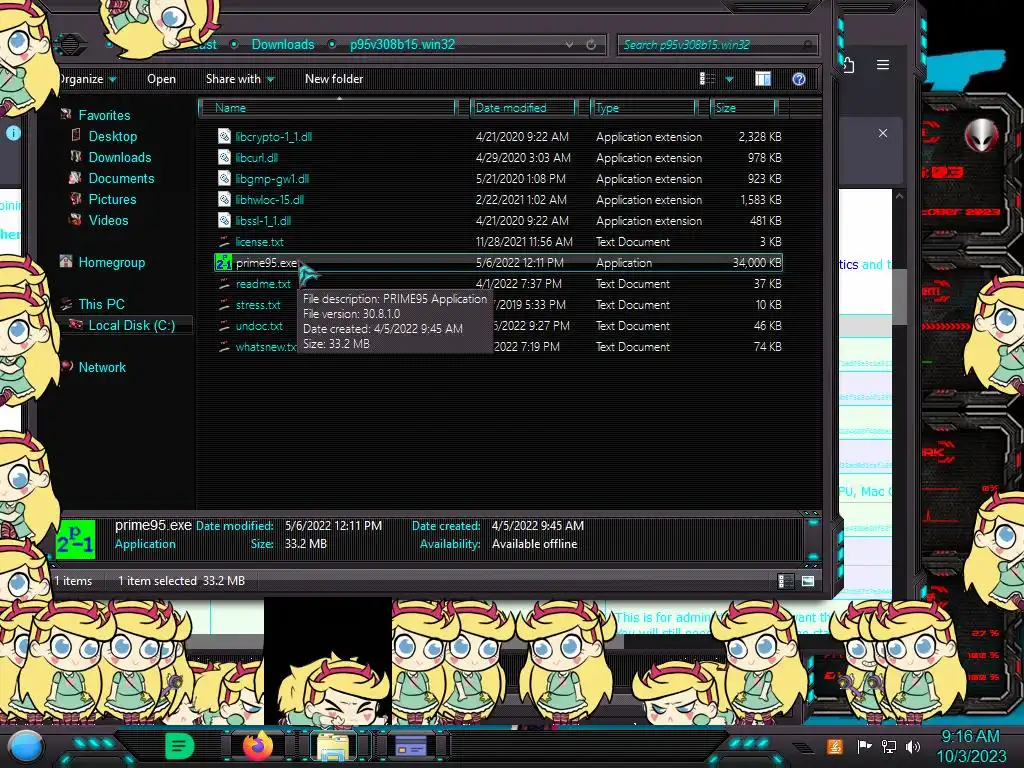Click the Downloads breadcrumb in address bar
Screen dimensions: 1024x768
[x=283, y=44]
